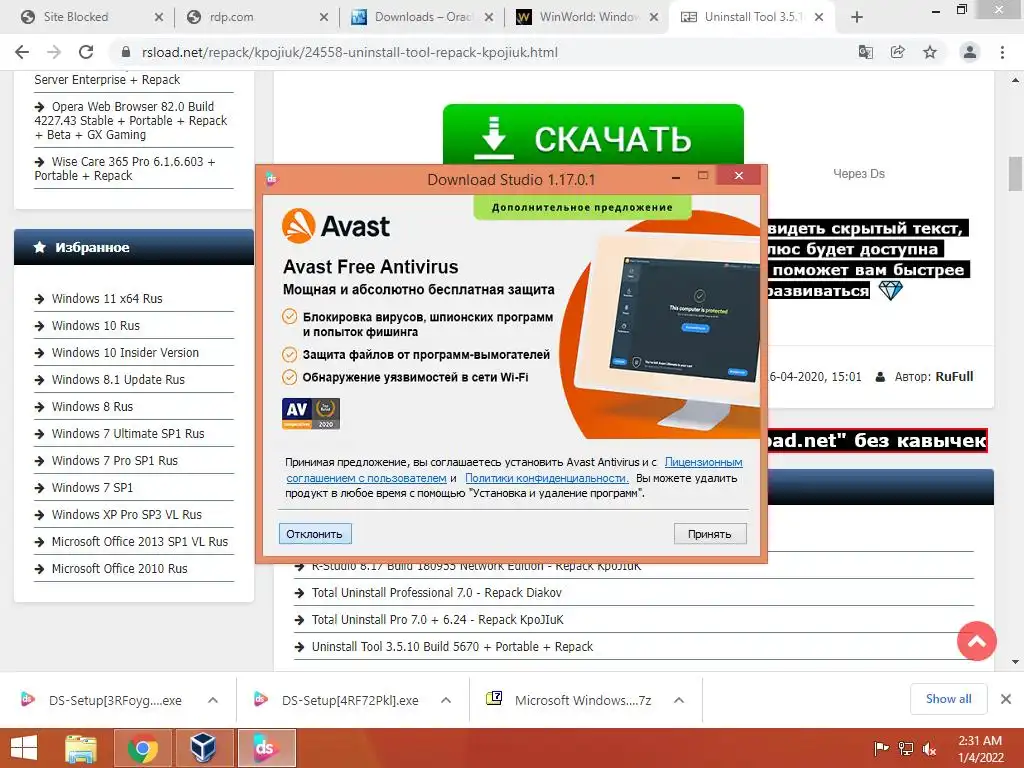Open Windows 7 Ultimate SP1 Rus link
This screenshot has width=1024, height=768.
[128, 434]
